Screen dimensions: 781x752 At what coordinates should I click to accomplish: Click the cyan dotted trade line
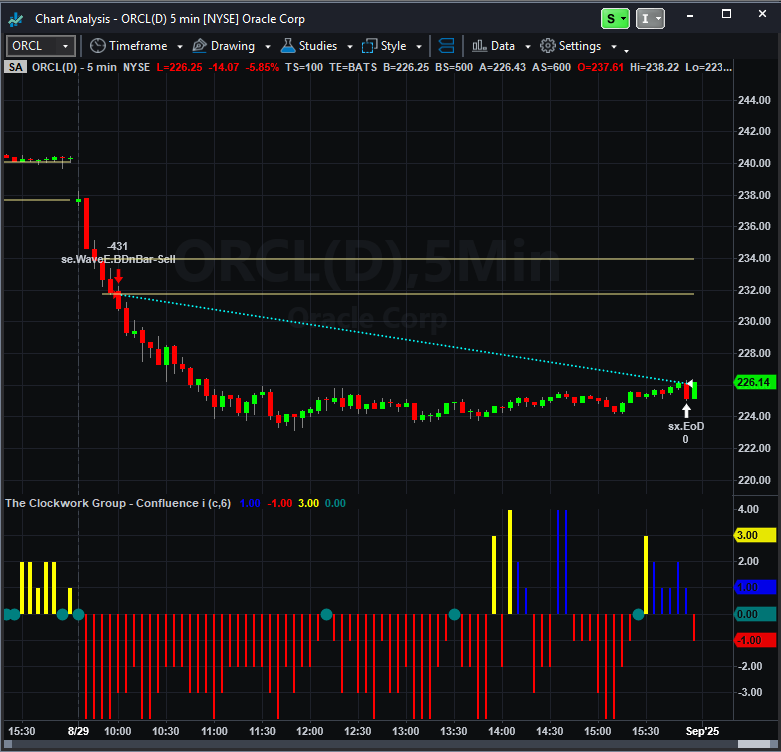coord(403,339)
